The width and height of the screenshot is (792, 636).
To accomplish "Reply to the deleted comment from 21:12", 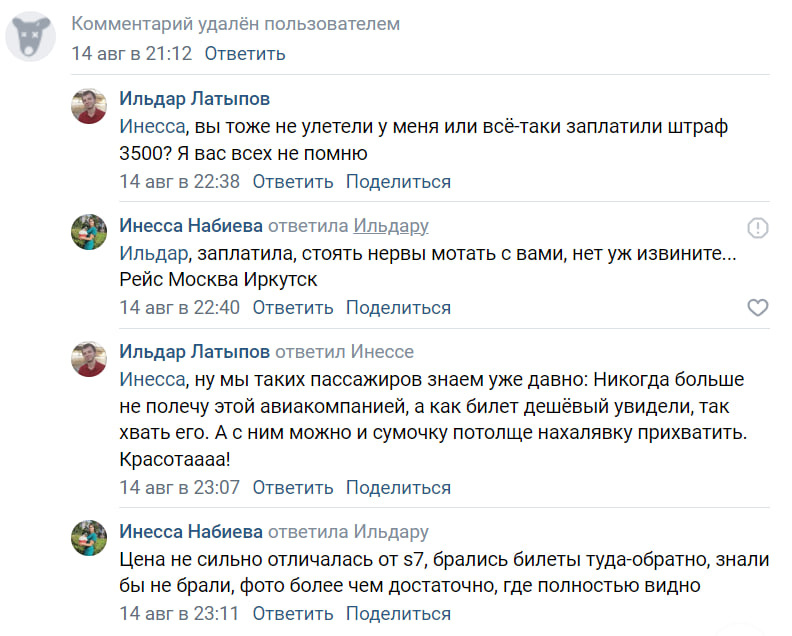I will click(x=245, y=54).
